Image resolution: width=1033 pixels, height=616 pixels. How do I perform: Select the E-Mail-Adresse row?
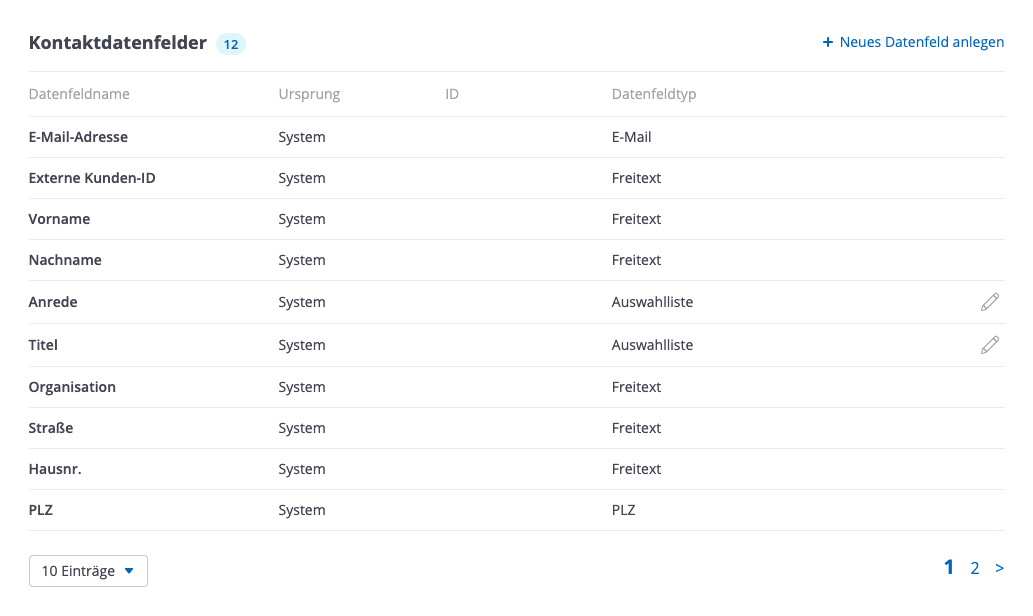(78, 137)
